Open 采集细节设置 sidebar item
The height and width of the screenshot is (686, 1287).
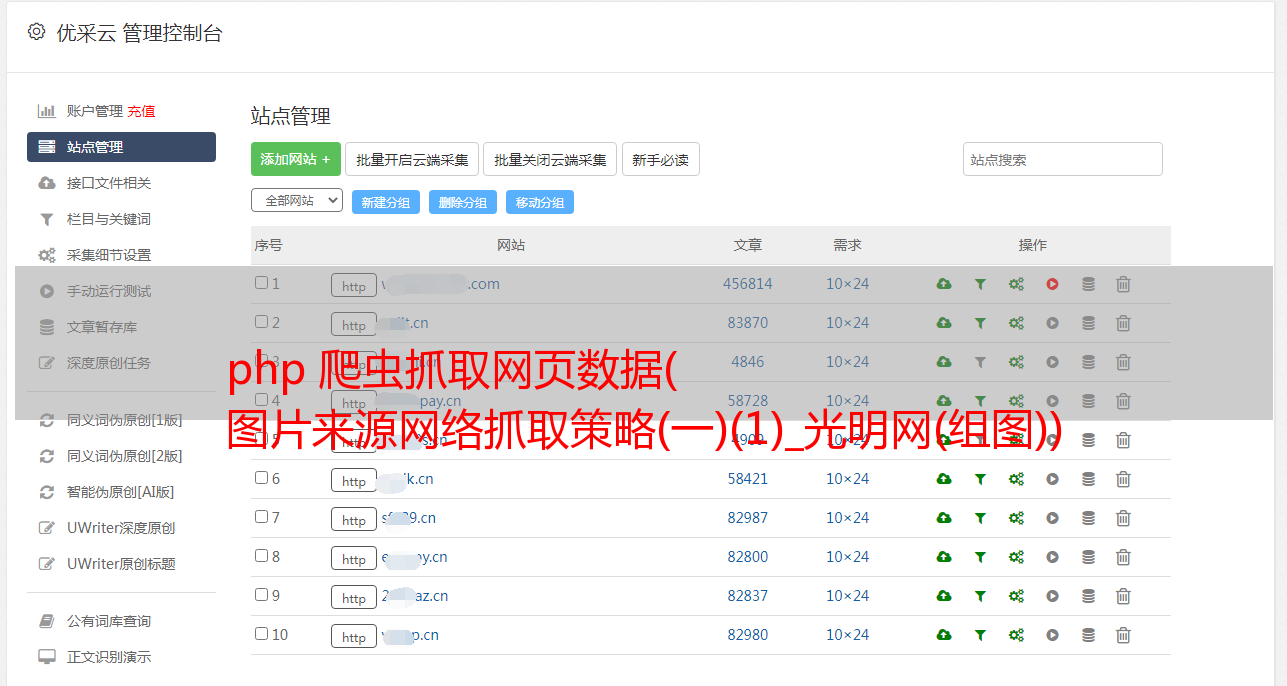(x=109, y=255)
